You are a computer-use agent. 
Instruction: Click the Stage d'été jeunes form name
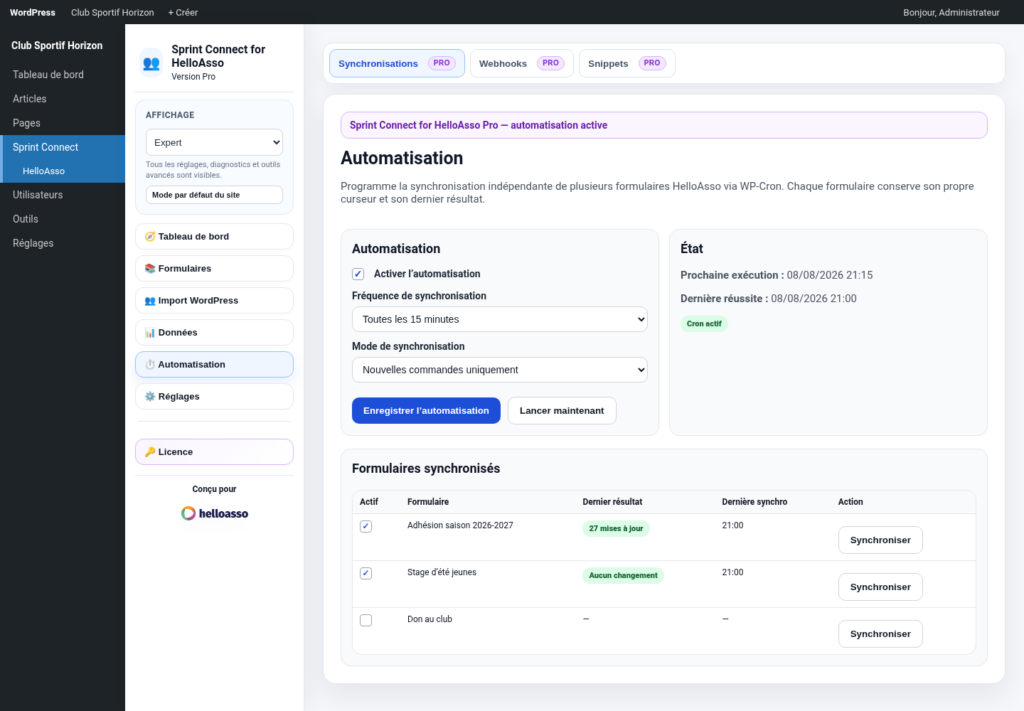tap(441, 572)
